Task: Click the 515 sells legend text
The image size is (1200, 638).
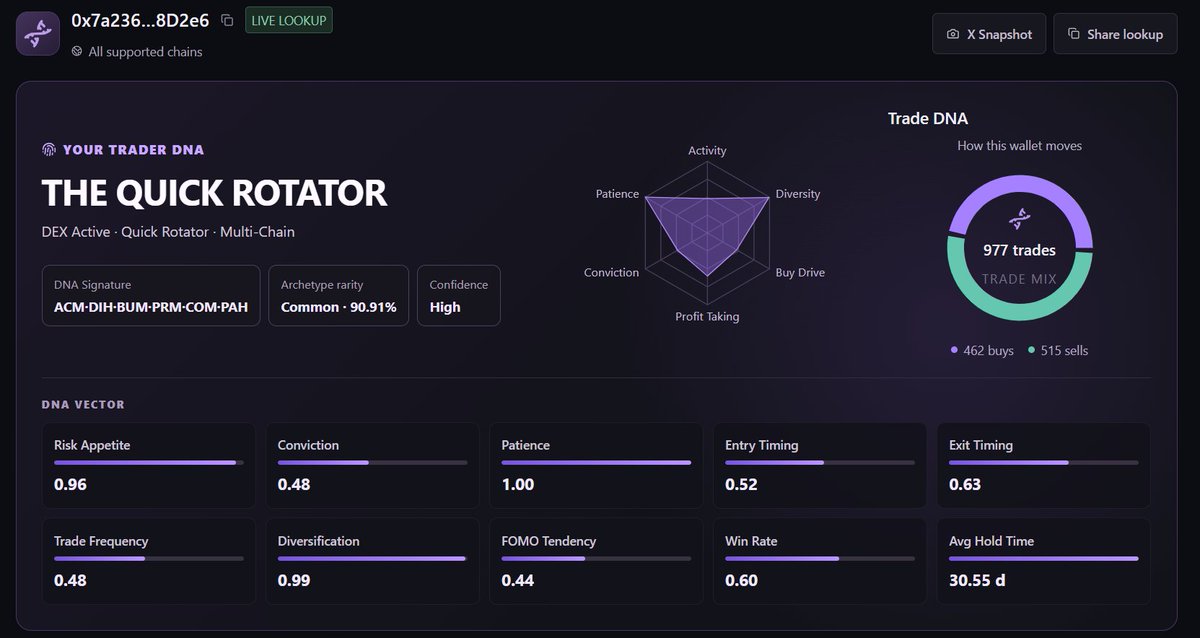Action: tap(1064, 351)
